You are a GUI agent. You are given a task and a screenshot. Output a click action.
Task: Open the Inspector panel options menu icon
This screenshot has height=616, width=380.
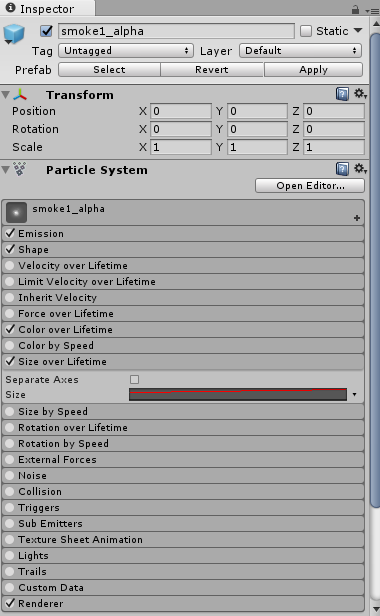point(372,11)
